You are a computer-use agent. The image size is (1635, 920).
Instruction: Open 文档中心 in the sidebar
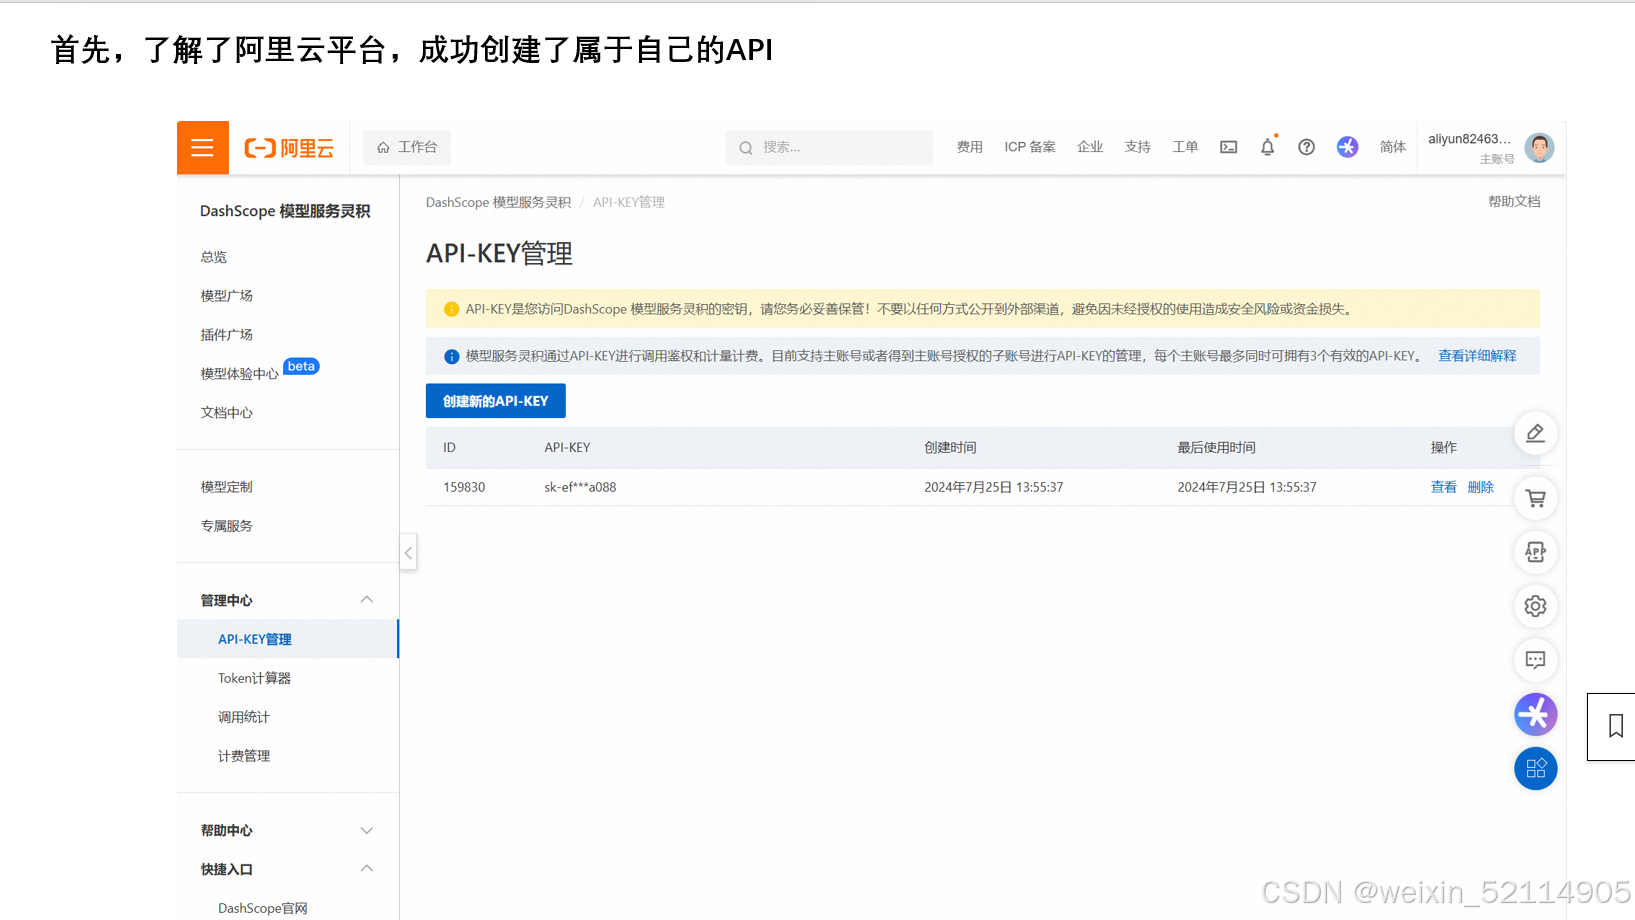point(227,413)
